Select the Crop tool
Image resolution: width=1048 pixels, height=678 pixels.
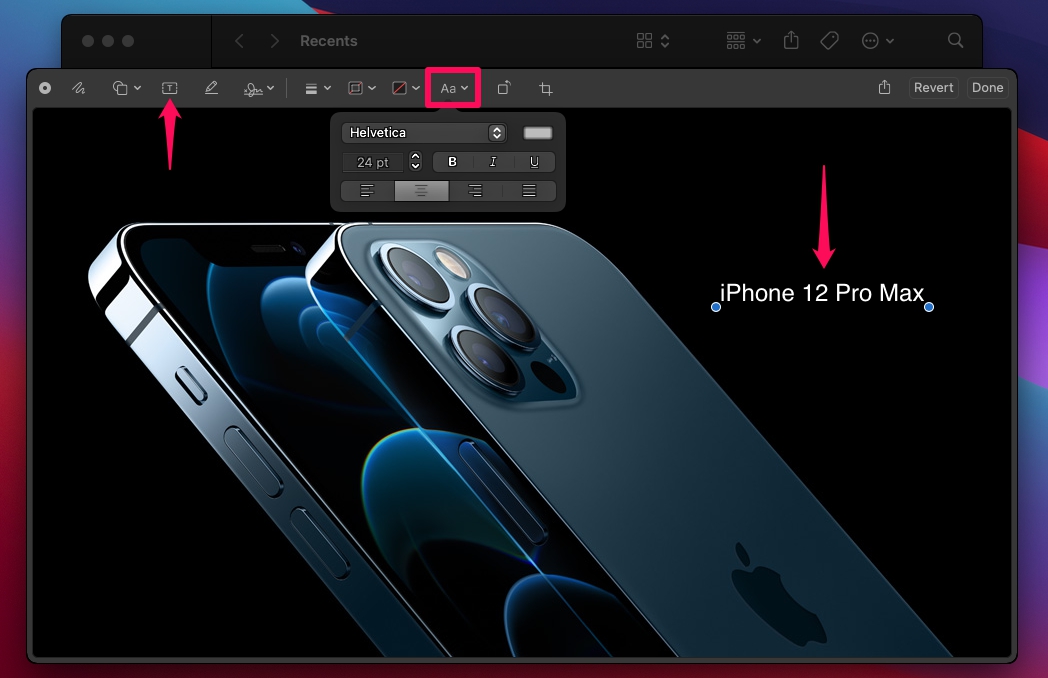point(544,88)
